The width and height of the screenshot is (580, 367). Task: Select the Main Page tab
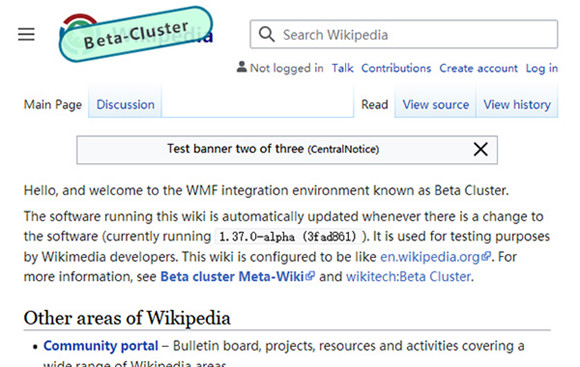coord(53,105)
